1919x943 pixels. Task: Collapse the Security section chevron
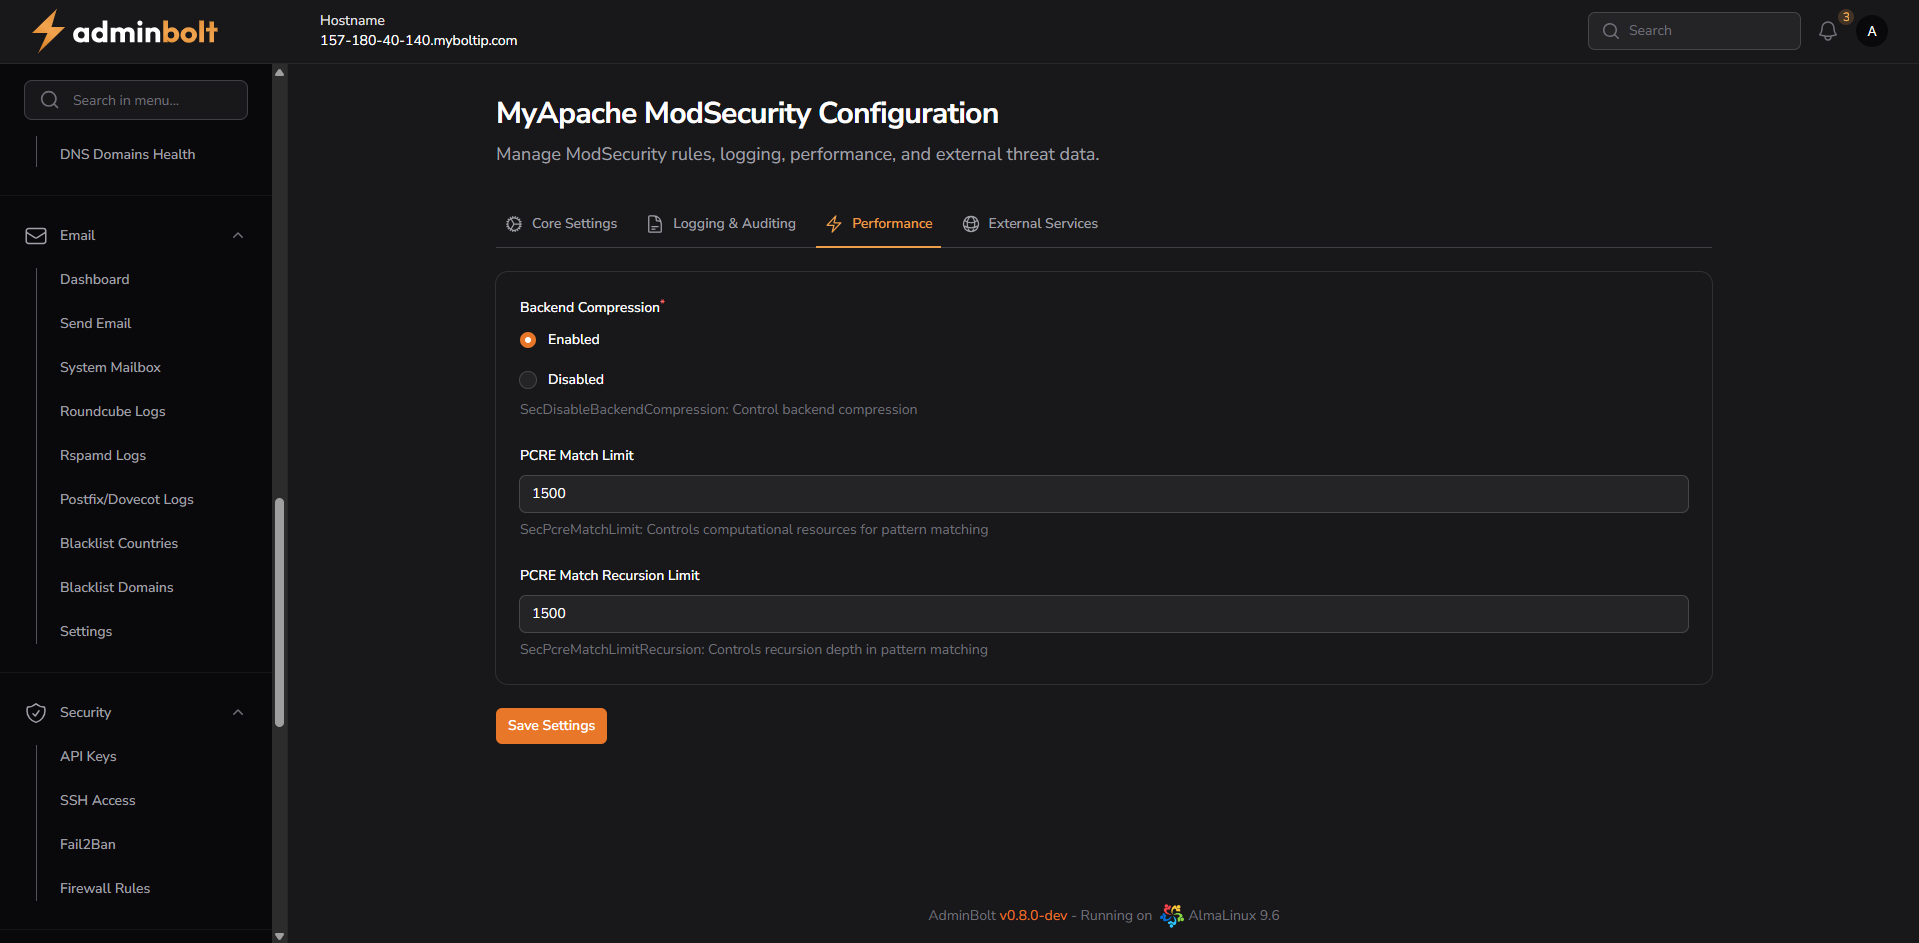(x=238, y=713)
